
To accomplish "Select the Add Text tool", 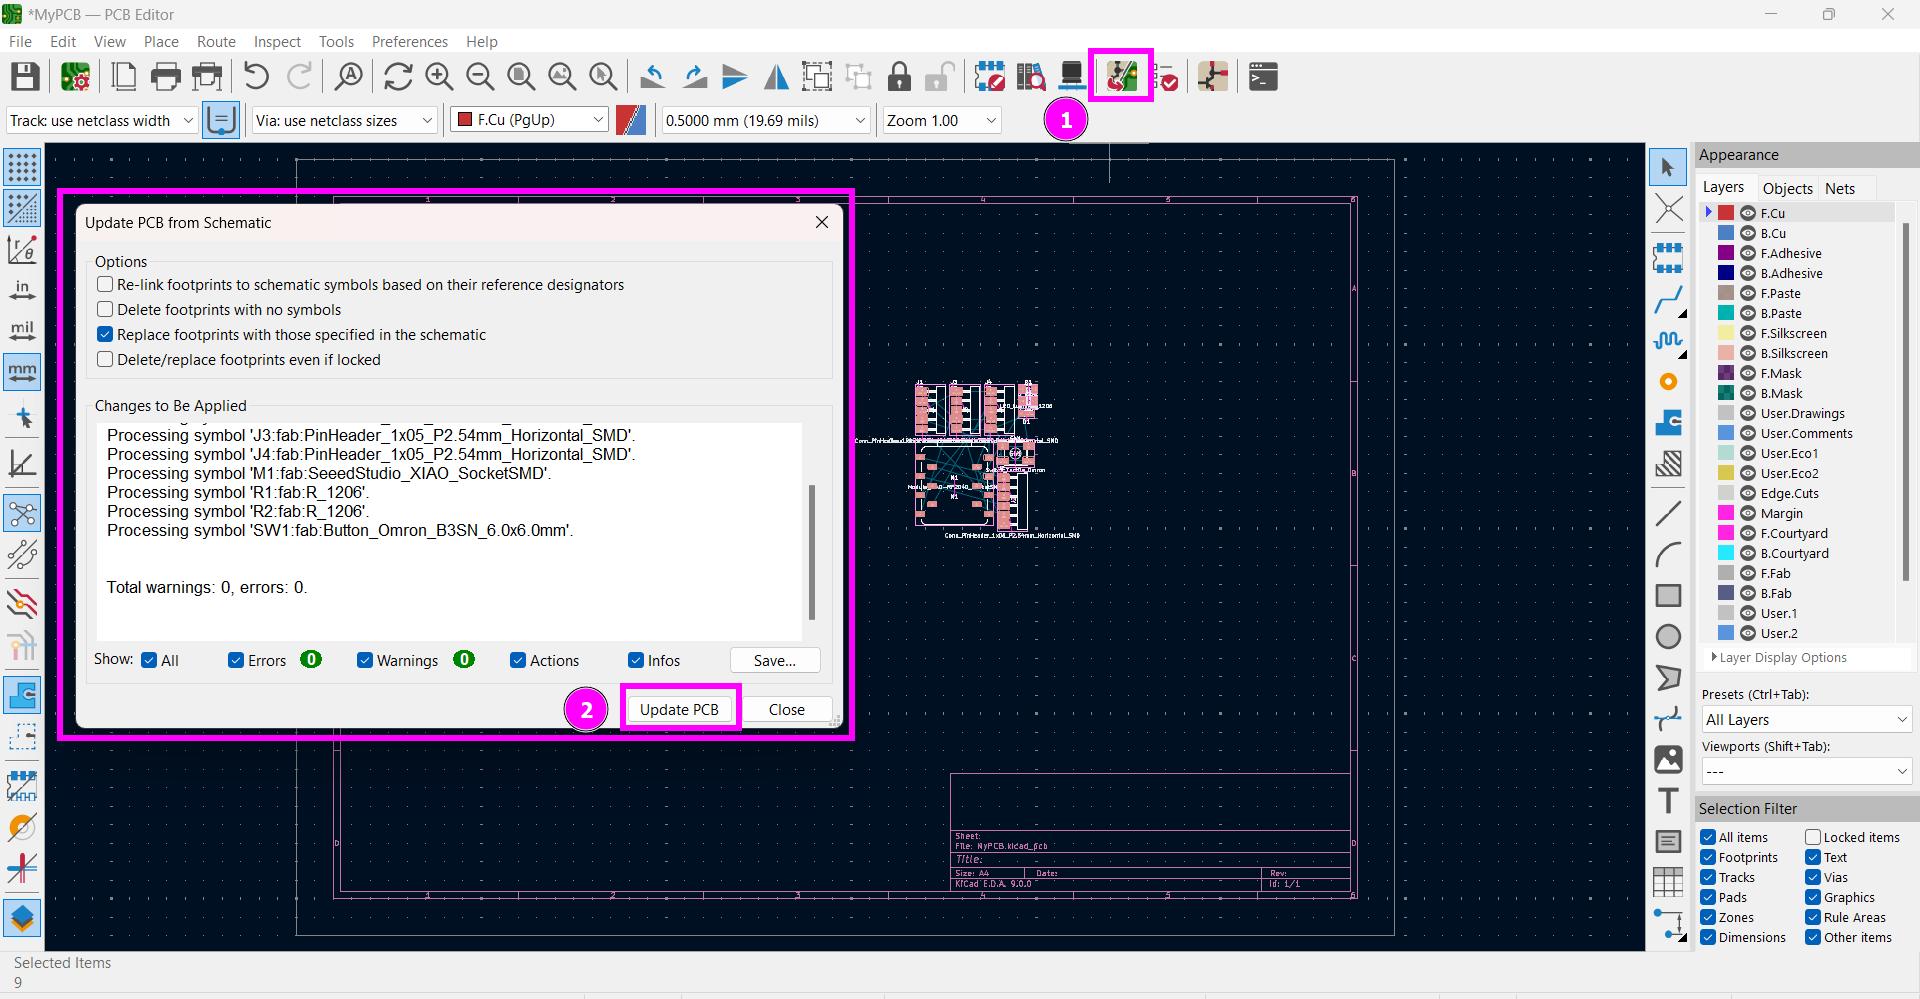I will (x=1667, y=801).
